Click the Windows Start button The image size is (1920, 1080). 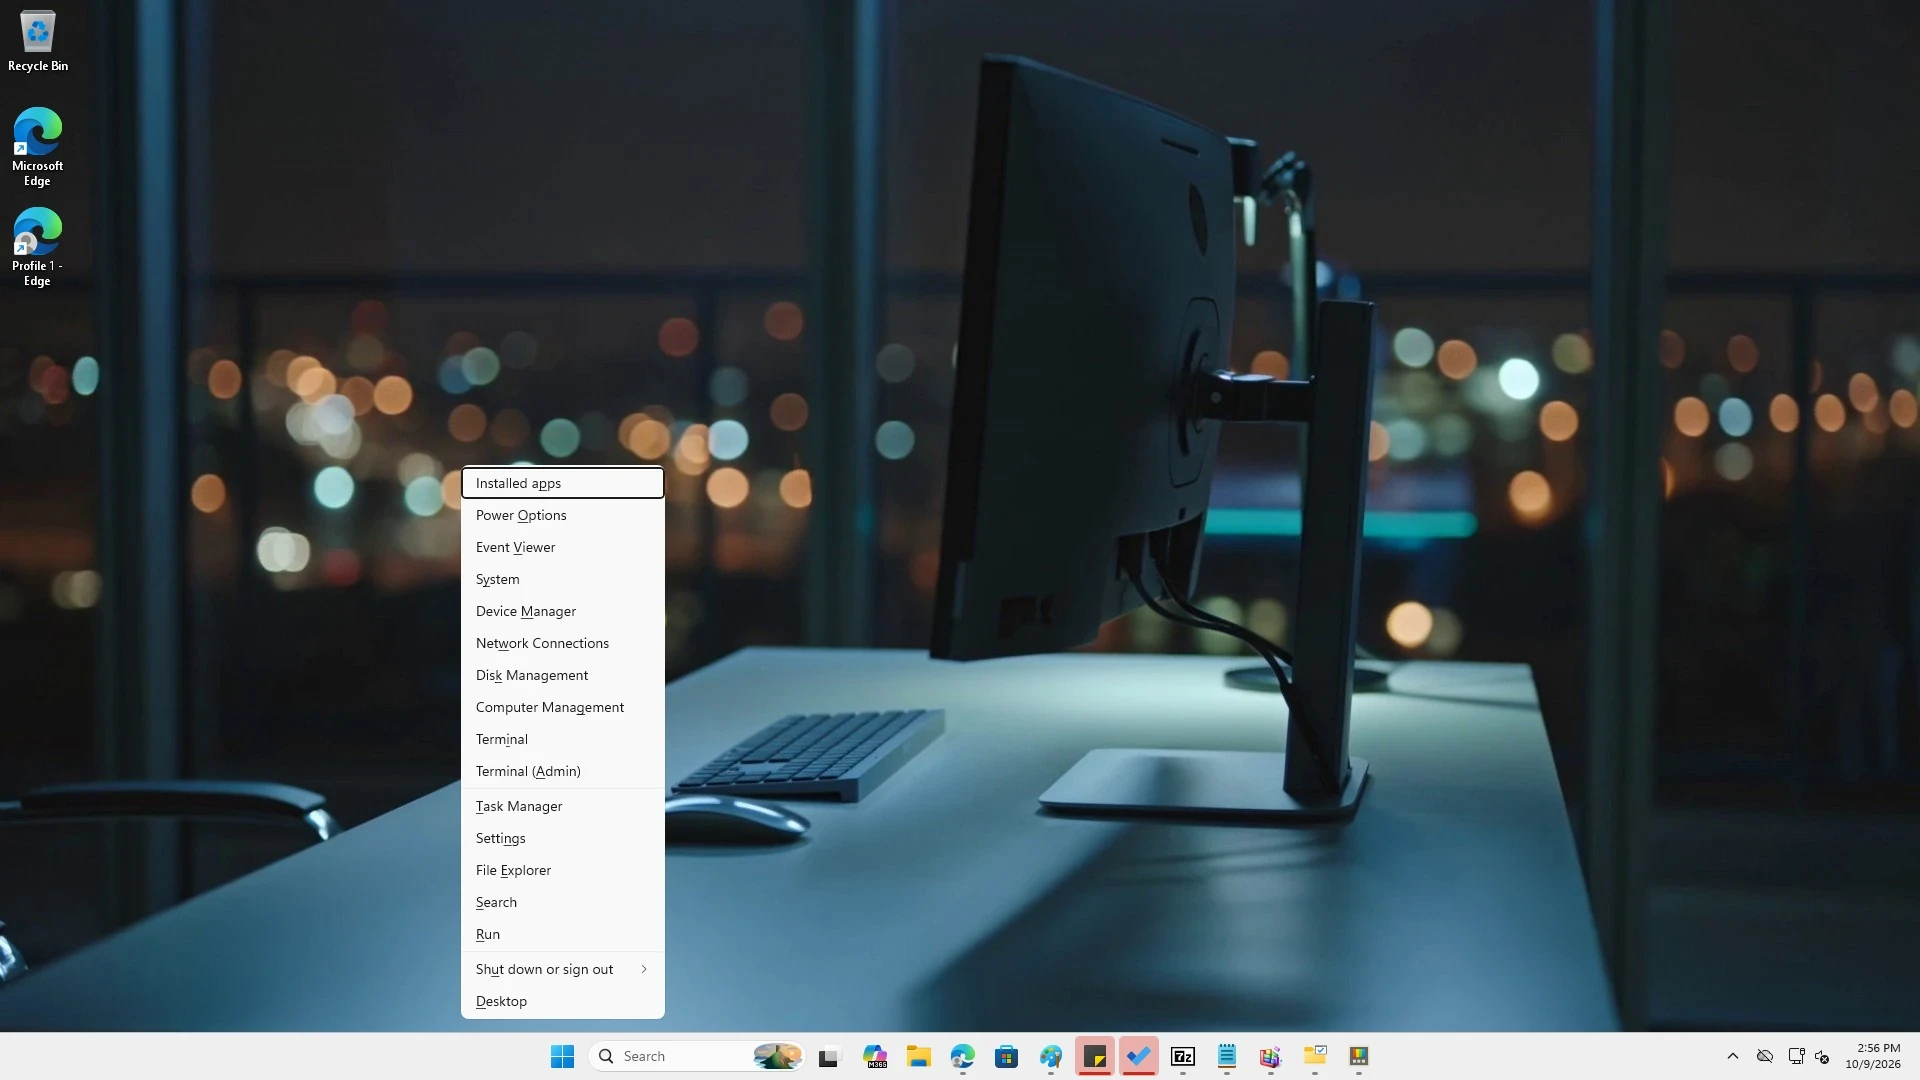pos(562,1056)
